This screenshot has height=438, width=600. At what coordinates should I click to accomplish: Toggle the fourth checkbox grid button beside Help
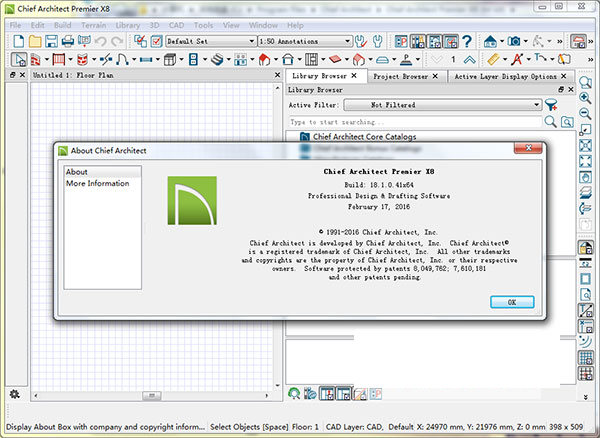point(451,41)
